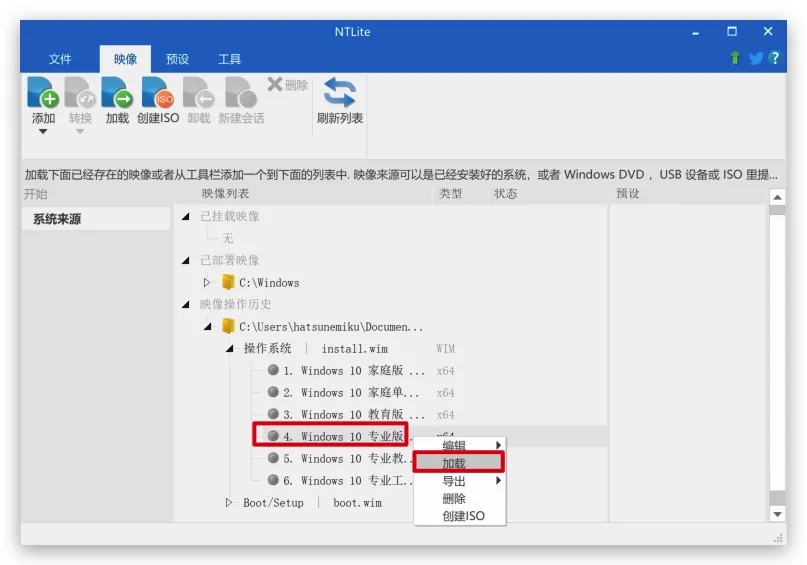Choose 创建ISO in the context menu
The width and height of the screenshot is (807, 565).
point(460,516)
